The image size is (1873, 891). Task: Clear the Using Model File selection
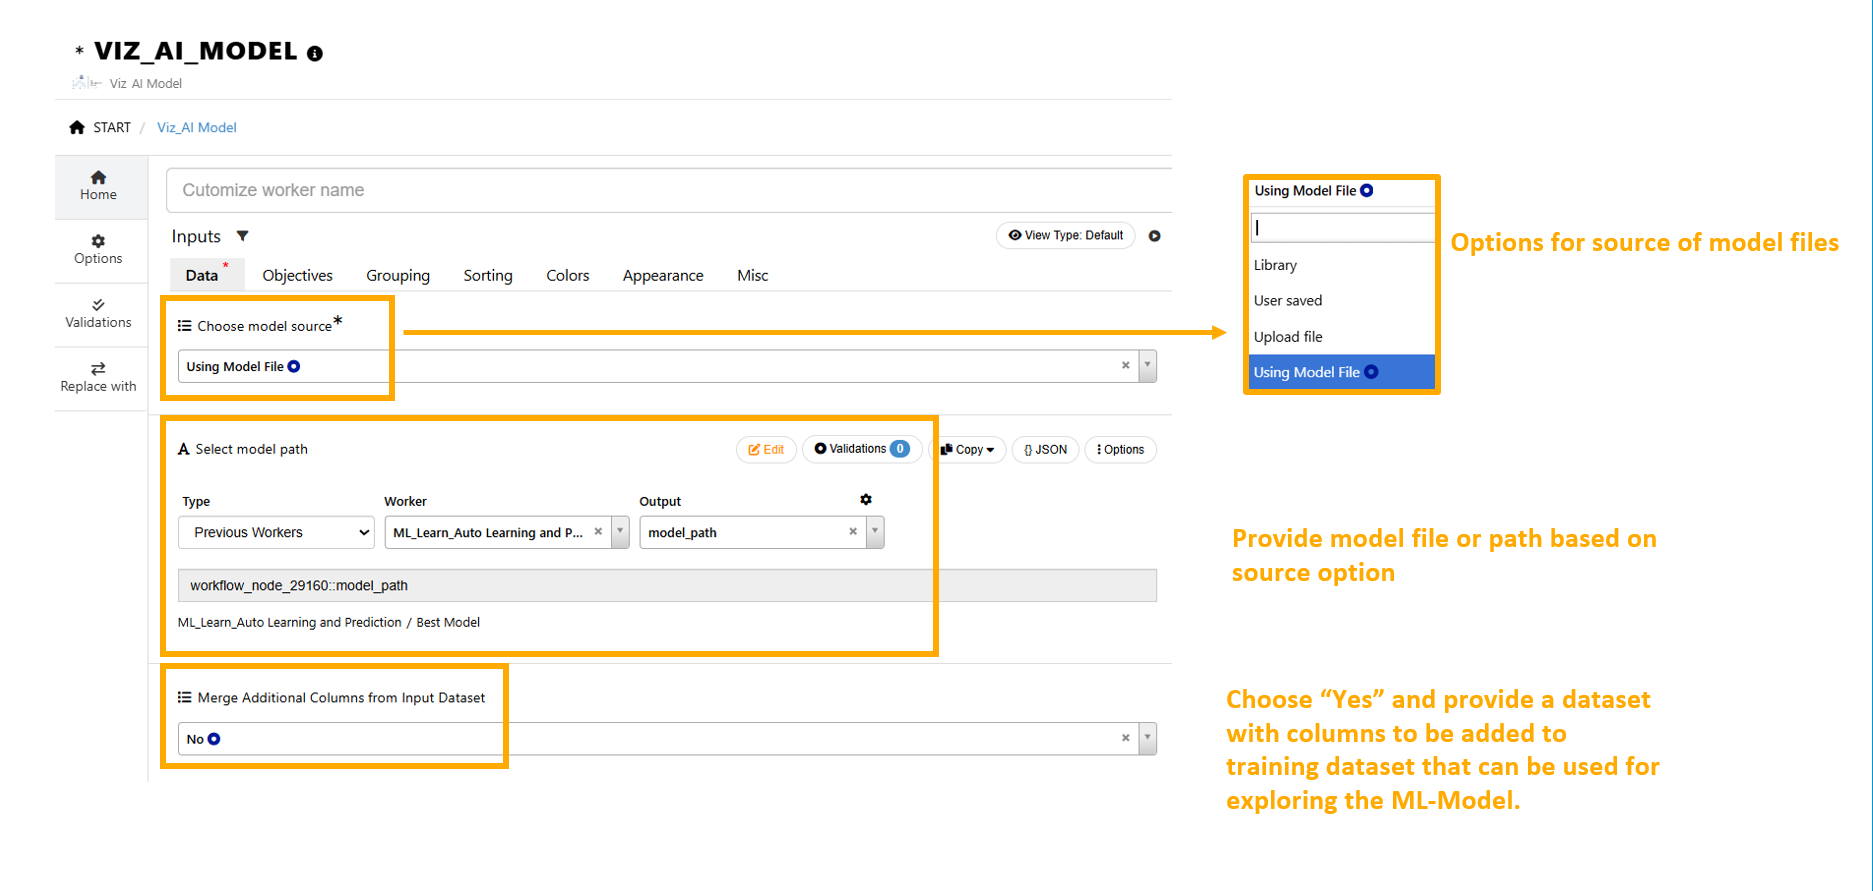coord(1125,366)
